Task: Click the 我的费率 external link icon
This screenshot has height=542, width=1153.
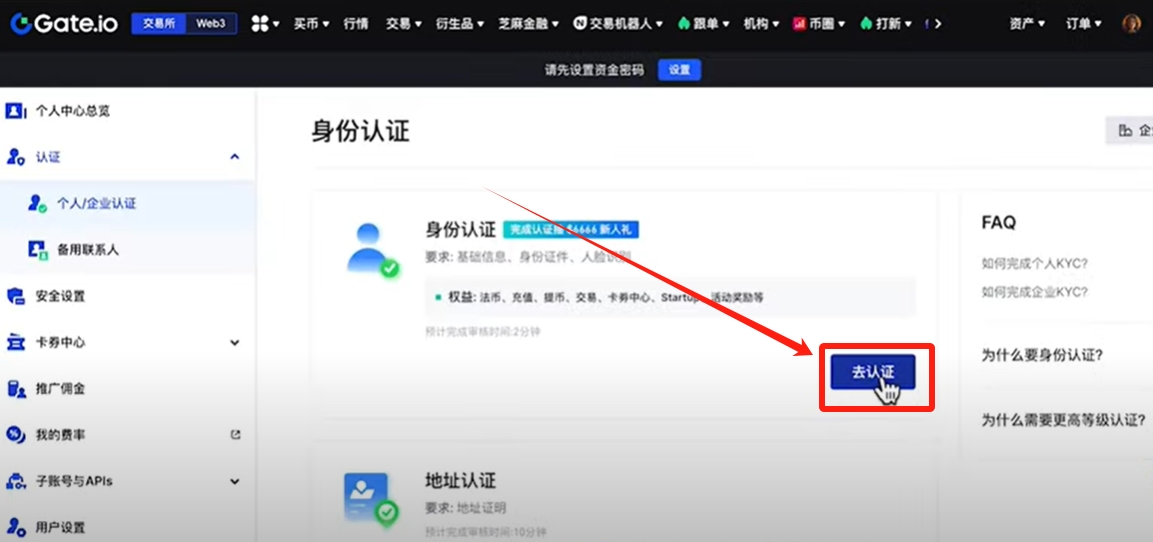Action: tap(235, 435)
